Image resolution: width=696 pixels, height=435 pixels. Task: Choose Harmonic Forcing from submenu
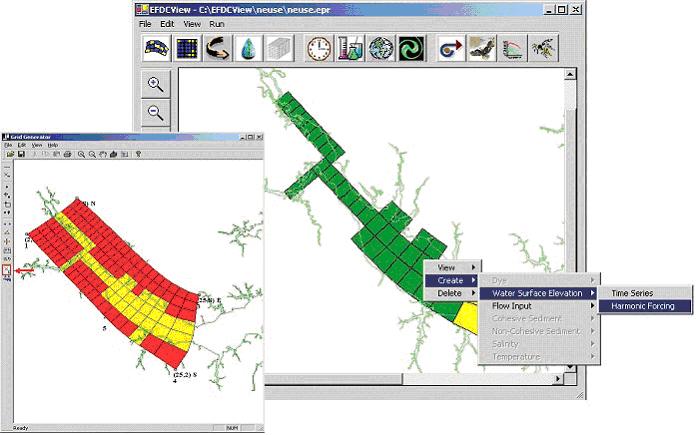645,306
